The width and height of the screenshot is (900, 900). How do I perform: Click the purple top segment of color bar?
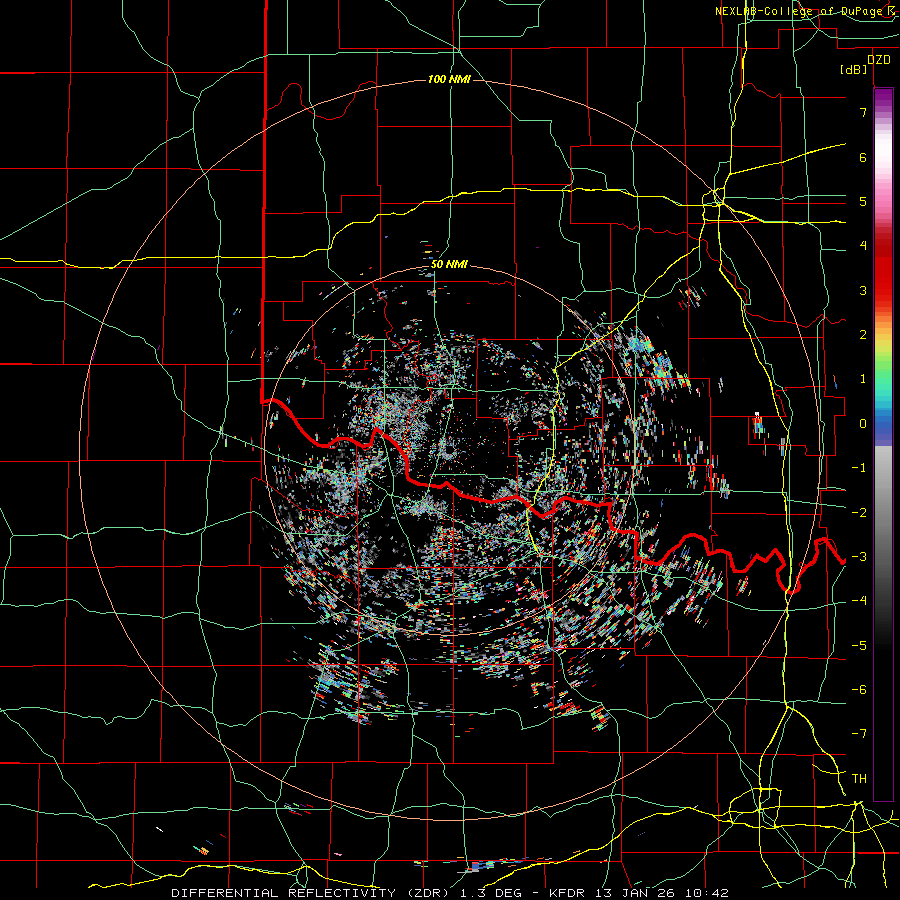[883, 98]
